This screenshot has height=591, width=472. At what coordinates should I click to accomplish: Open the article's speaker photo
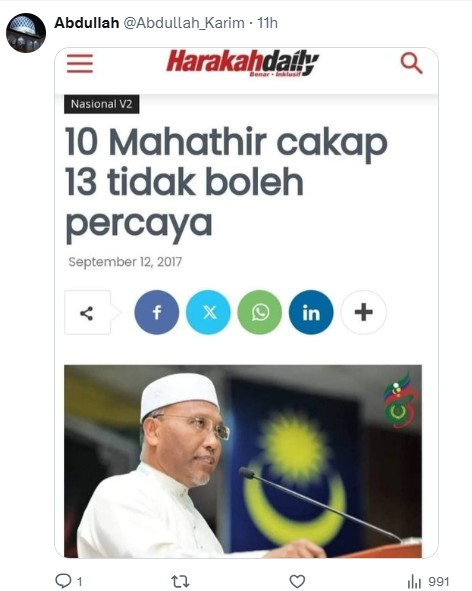click(x=243, y=461)
